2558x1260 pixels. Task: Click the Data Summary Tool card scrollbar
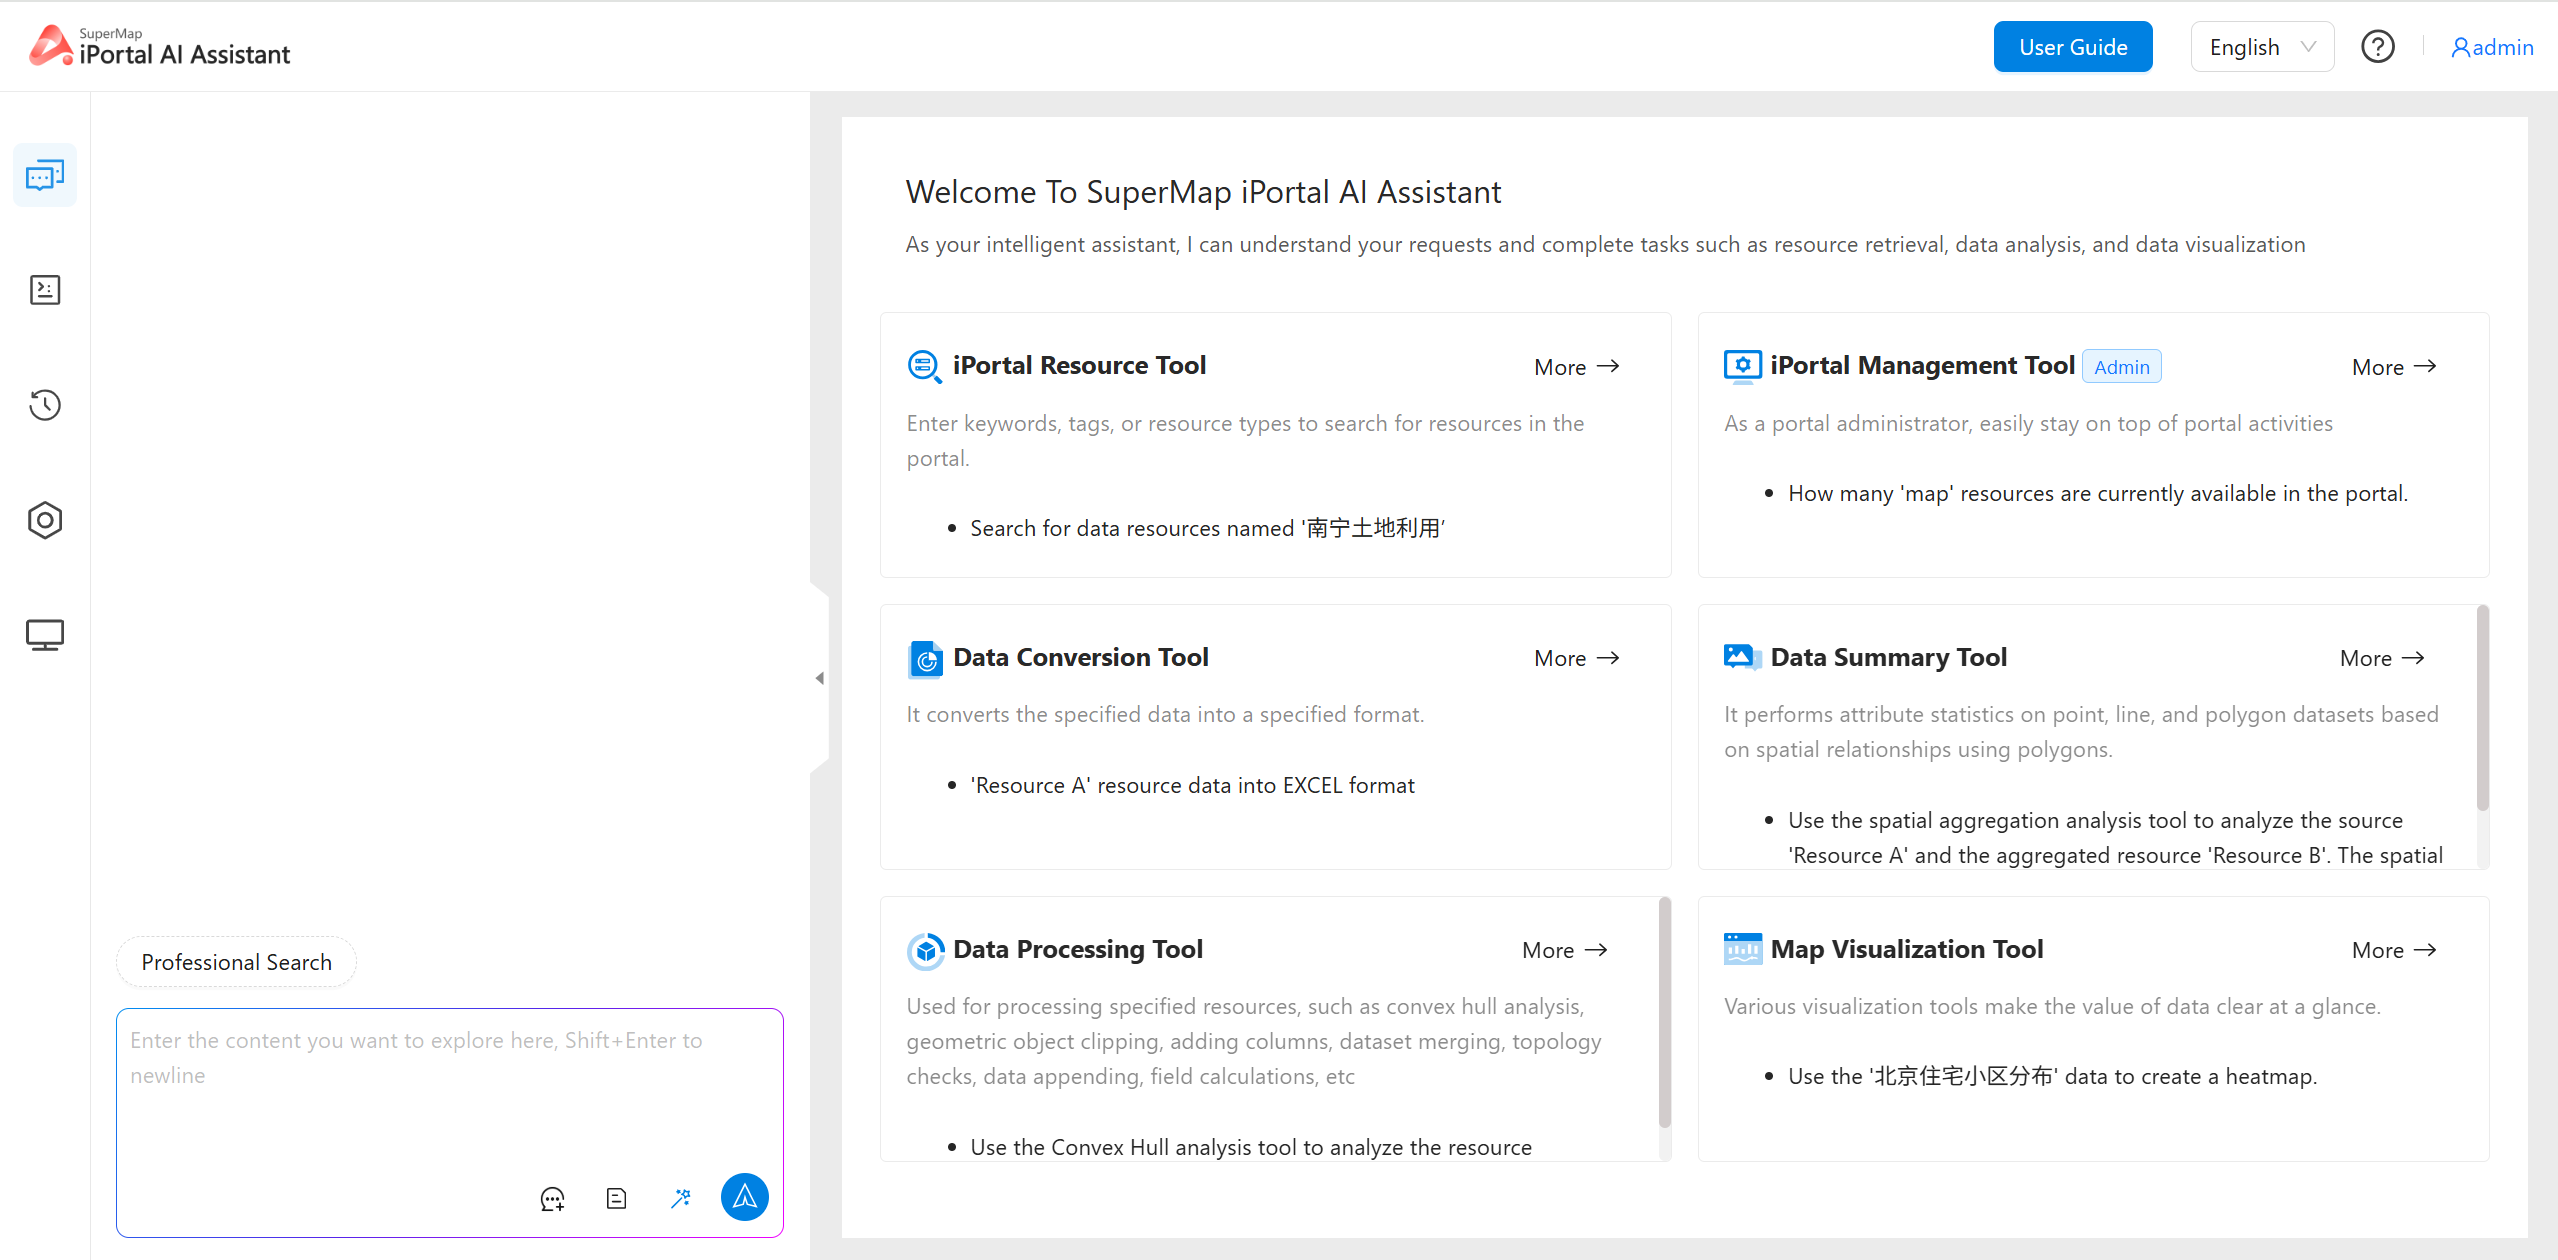2483,708
